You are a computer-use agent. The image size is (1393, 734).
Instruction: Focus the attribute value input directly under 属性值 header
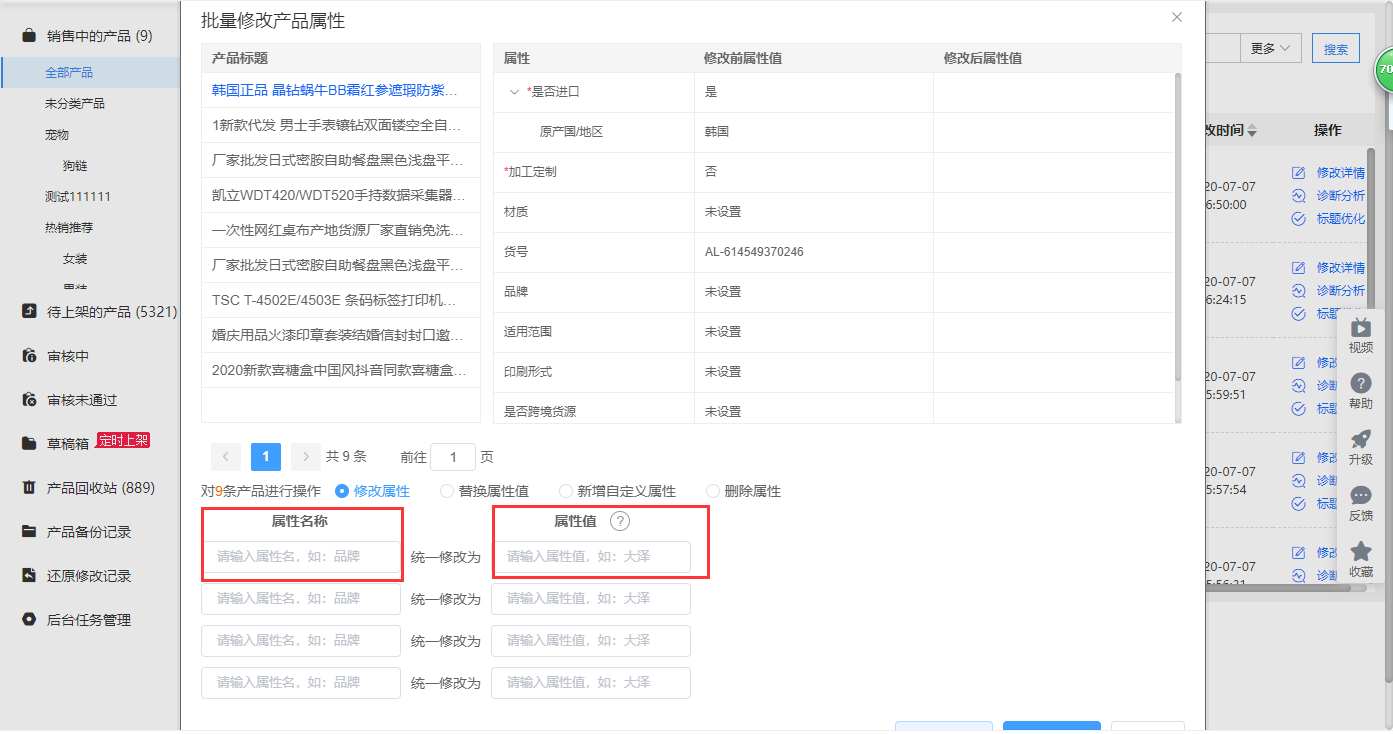pos(591,557)
